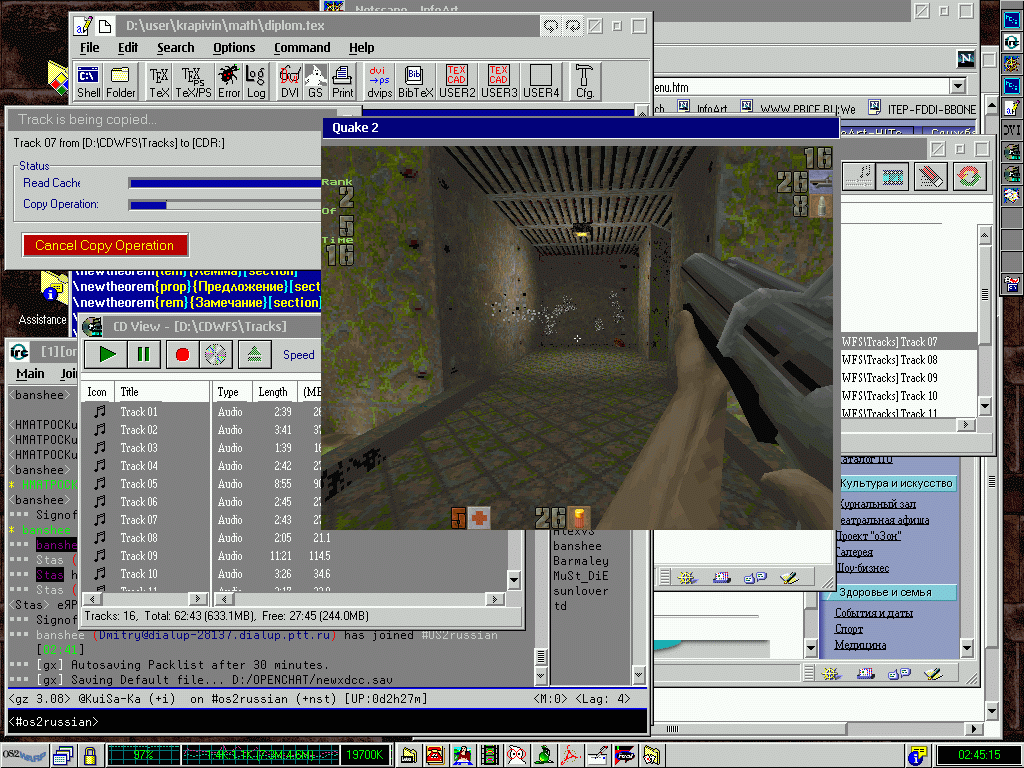The image size is (1024, 768).
Task: Open the Main menu in the IRC window
Action: 30,374
